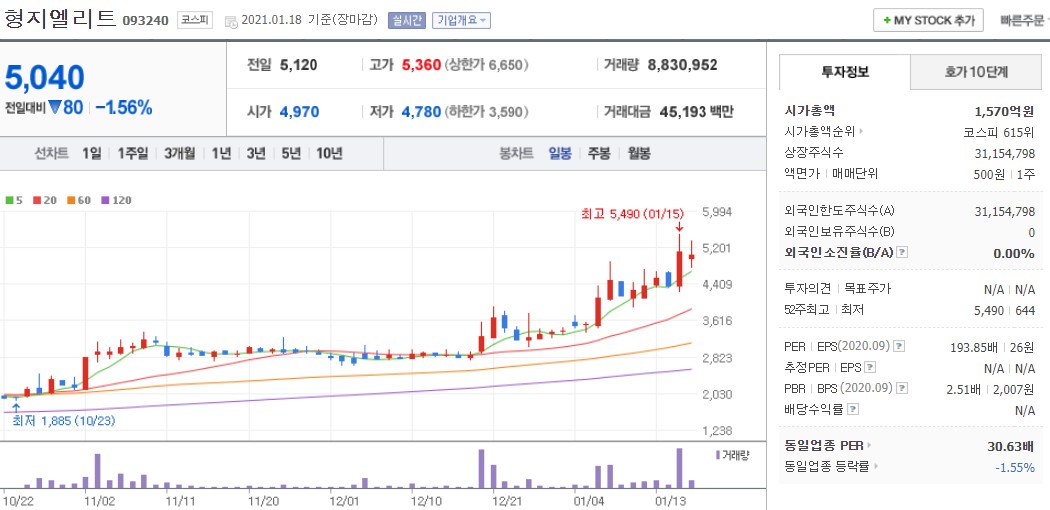Click the 0.00% foreign ownership rate value
Image resolution: width=1050 pixels, height=510 pixels.
point(1014,253)
